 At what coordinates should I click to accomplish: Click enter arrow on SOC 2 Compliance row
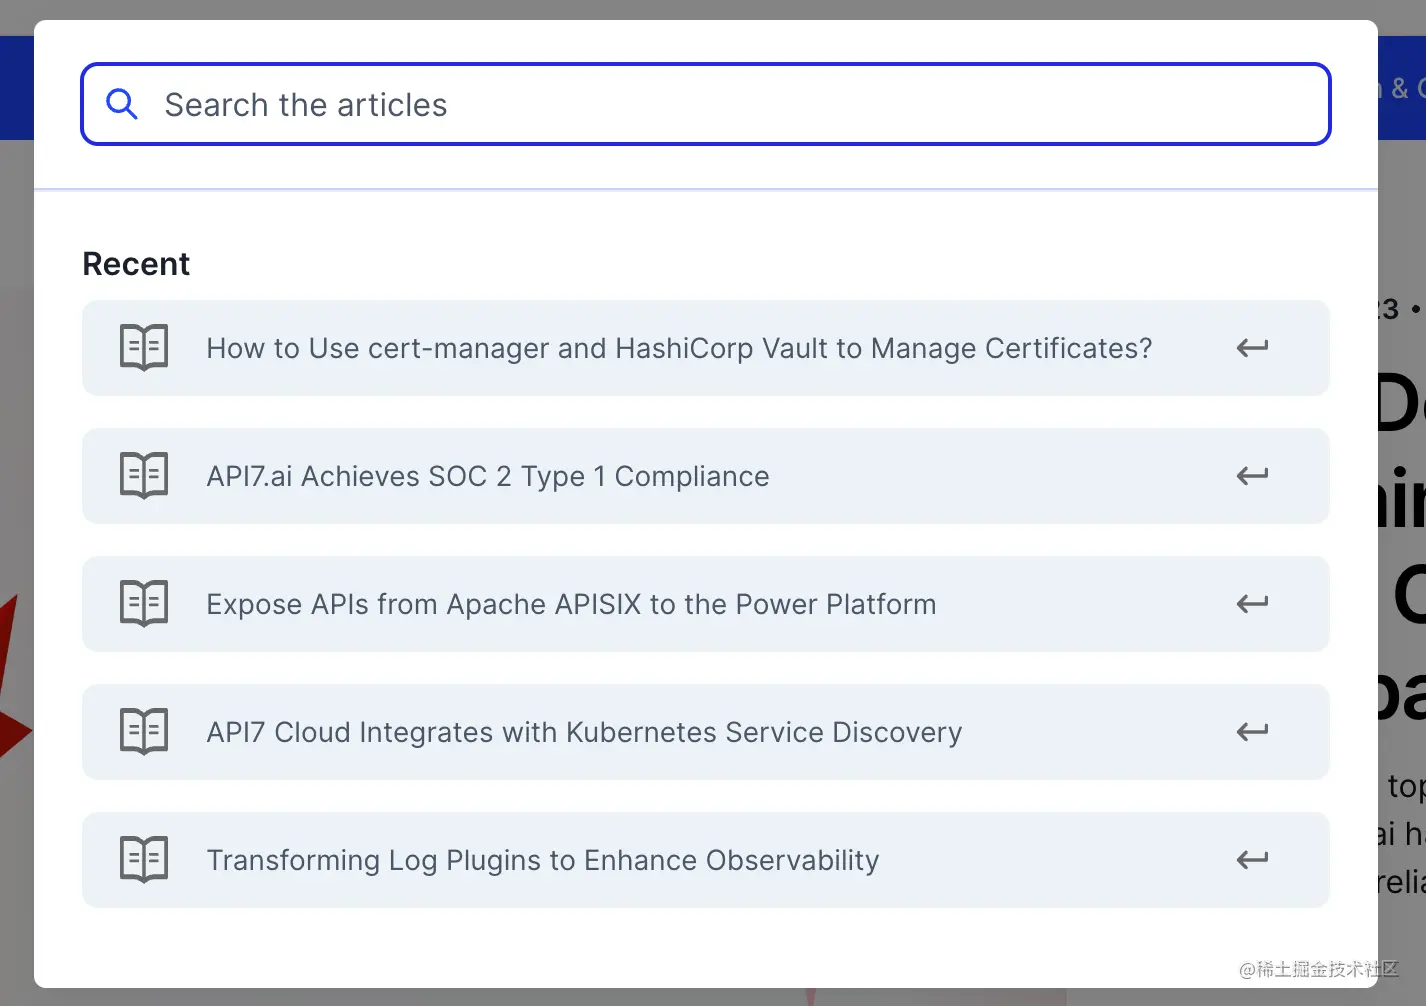(1252, 476)
